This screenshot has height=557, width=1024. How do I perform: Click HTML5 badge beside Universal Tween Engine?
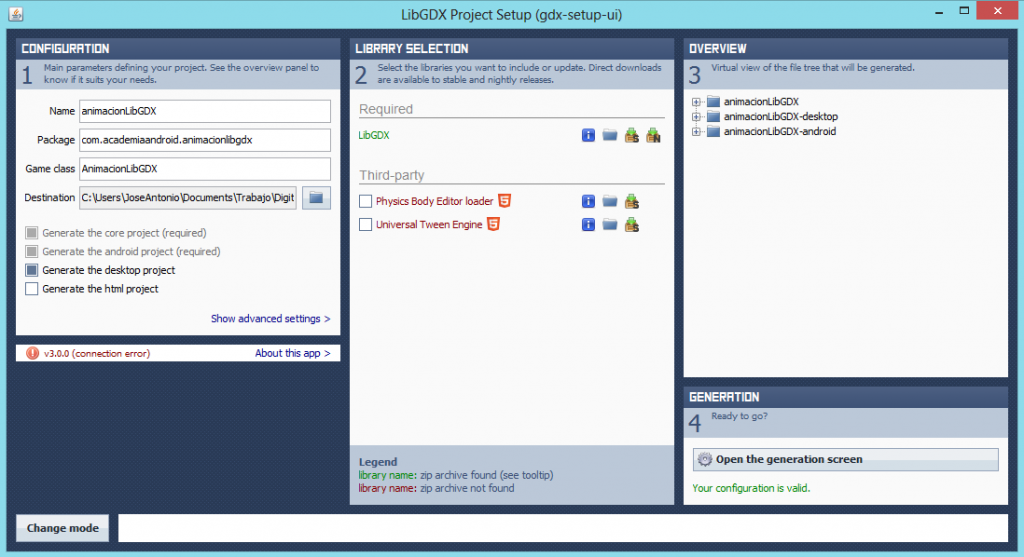click(x=493, y=224)
